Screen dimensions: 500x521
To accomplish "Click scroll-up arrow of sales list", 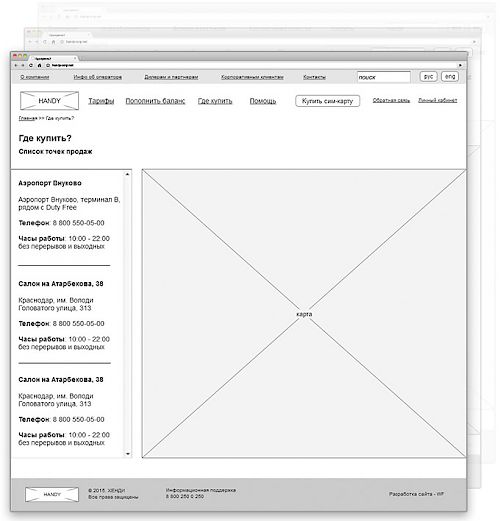I will click(x=127, y=174).
